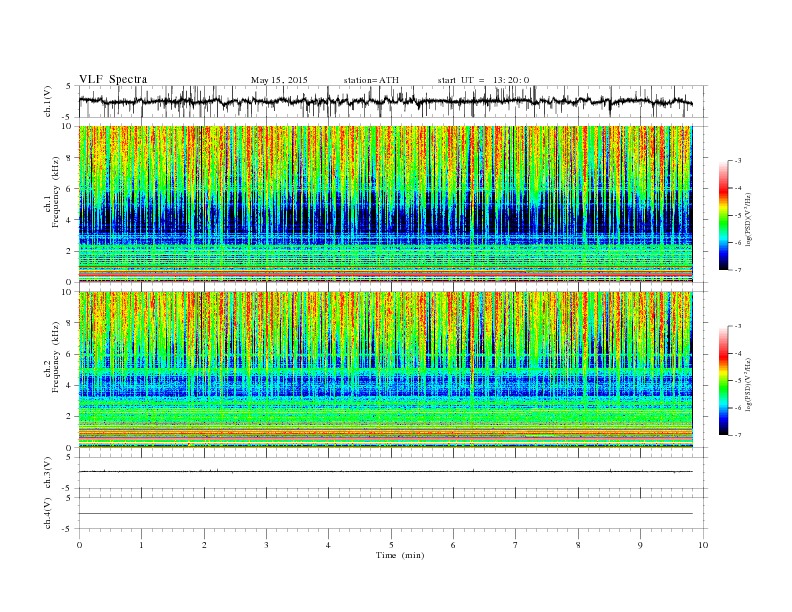This screenshot has width=792, height=612.
Task: Click the bottom time axis tick label "5"
Action: click(391, 545)
